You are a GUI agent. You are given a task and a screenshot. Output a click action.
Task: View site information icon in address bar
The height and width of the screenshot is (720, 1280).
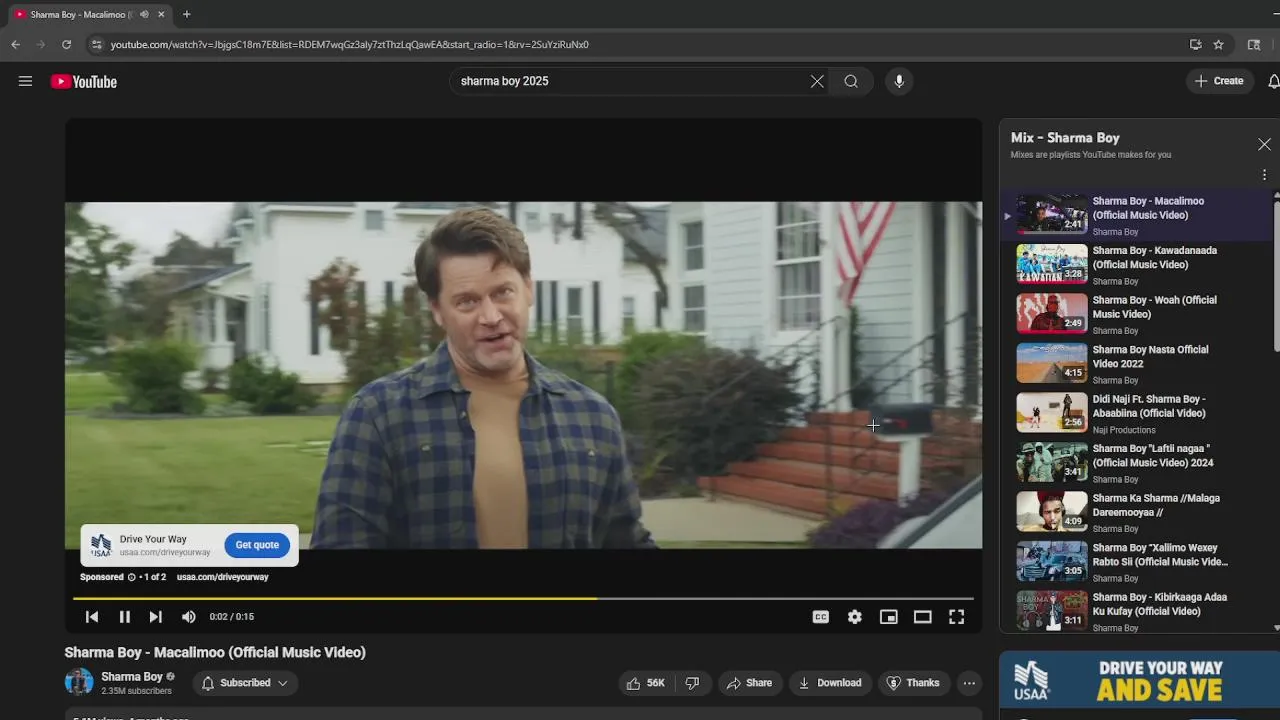tap(96, 44)
